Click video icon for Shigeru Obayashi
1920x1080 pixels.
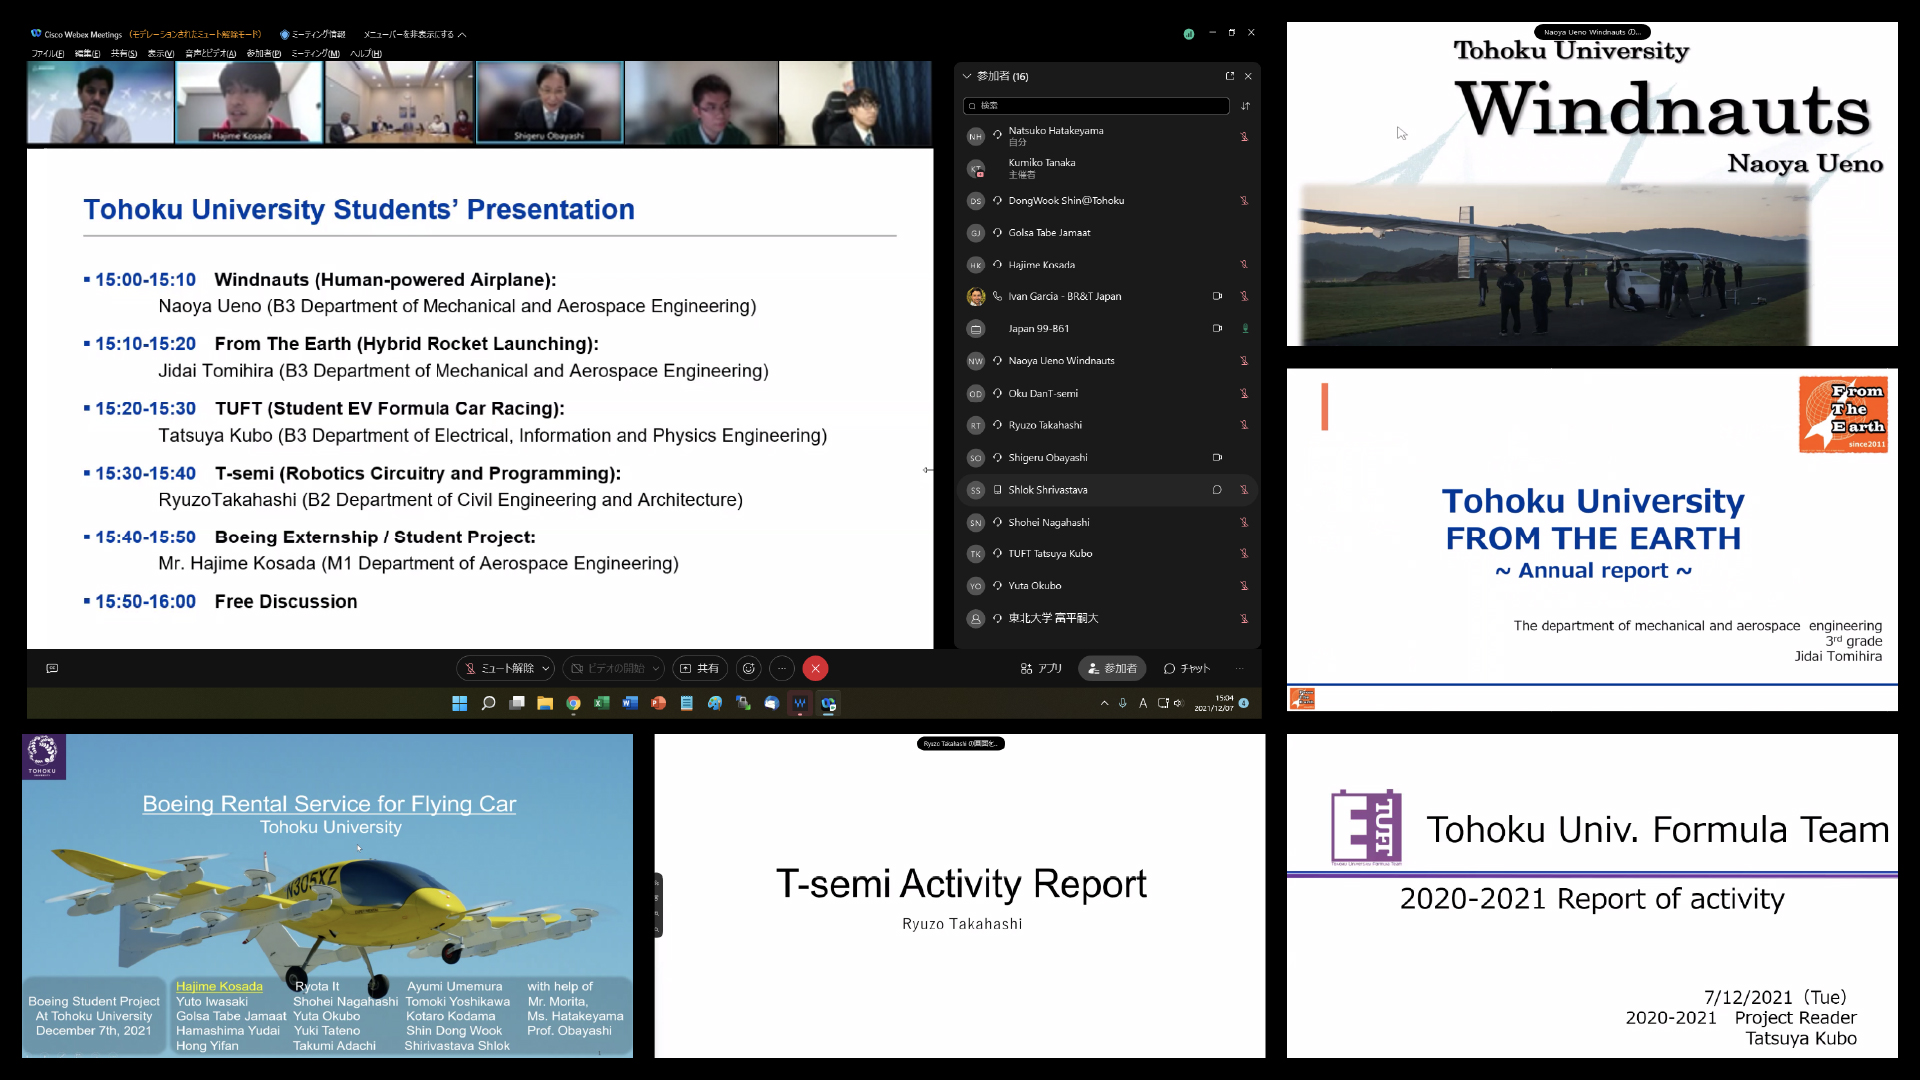tap(1217, 457)
